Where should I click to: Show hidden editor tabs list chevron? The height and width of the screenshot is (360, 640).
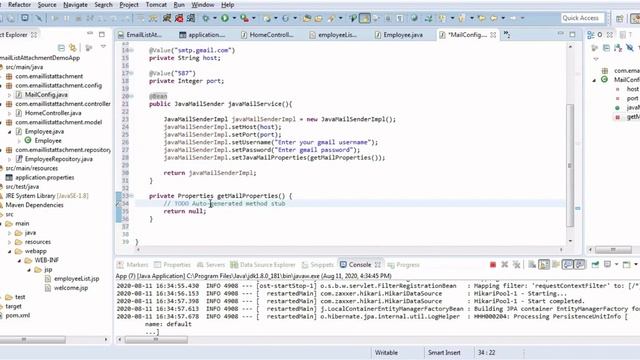pyautogui.click(x=507, y=35)
